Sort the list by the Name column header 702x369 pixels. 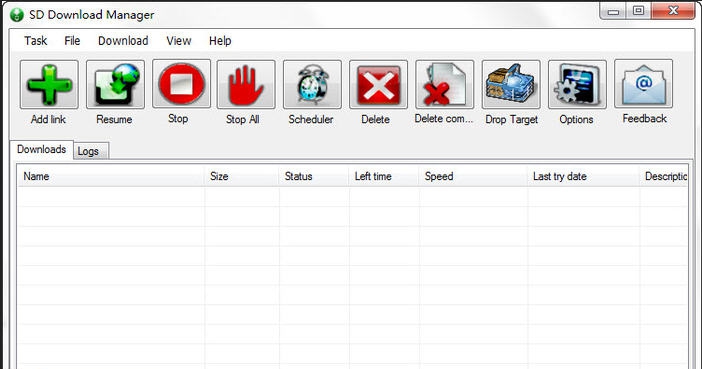pos(110,176)
